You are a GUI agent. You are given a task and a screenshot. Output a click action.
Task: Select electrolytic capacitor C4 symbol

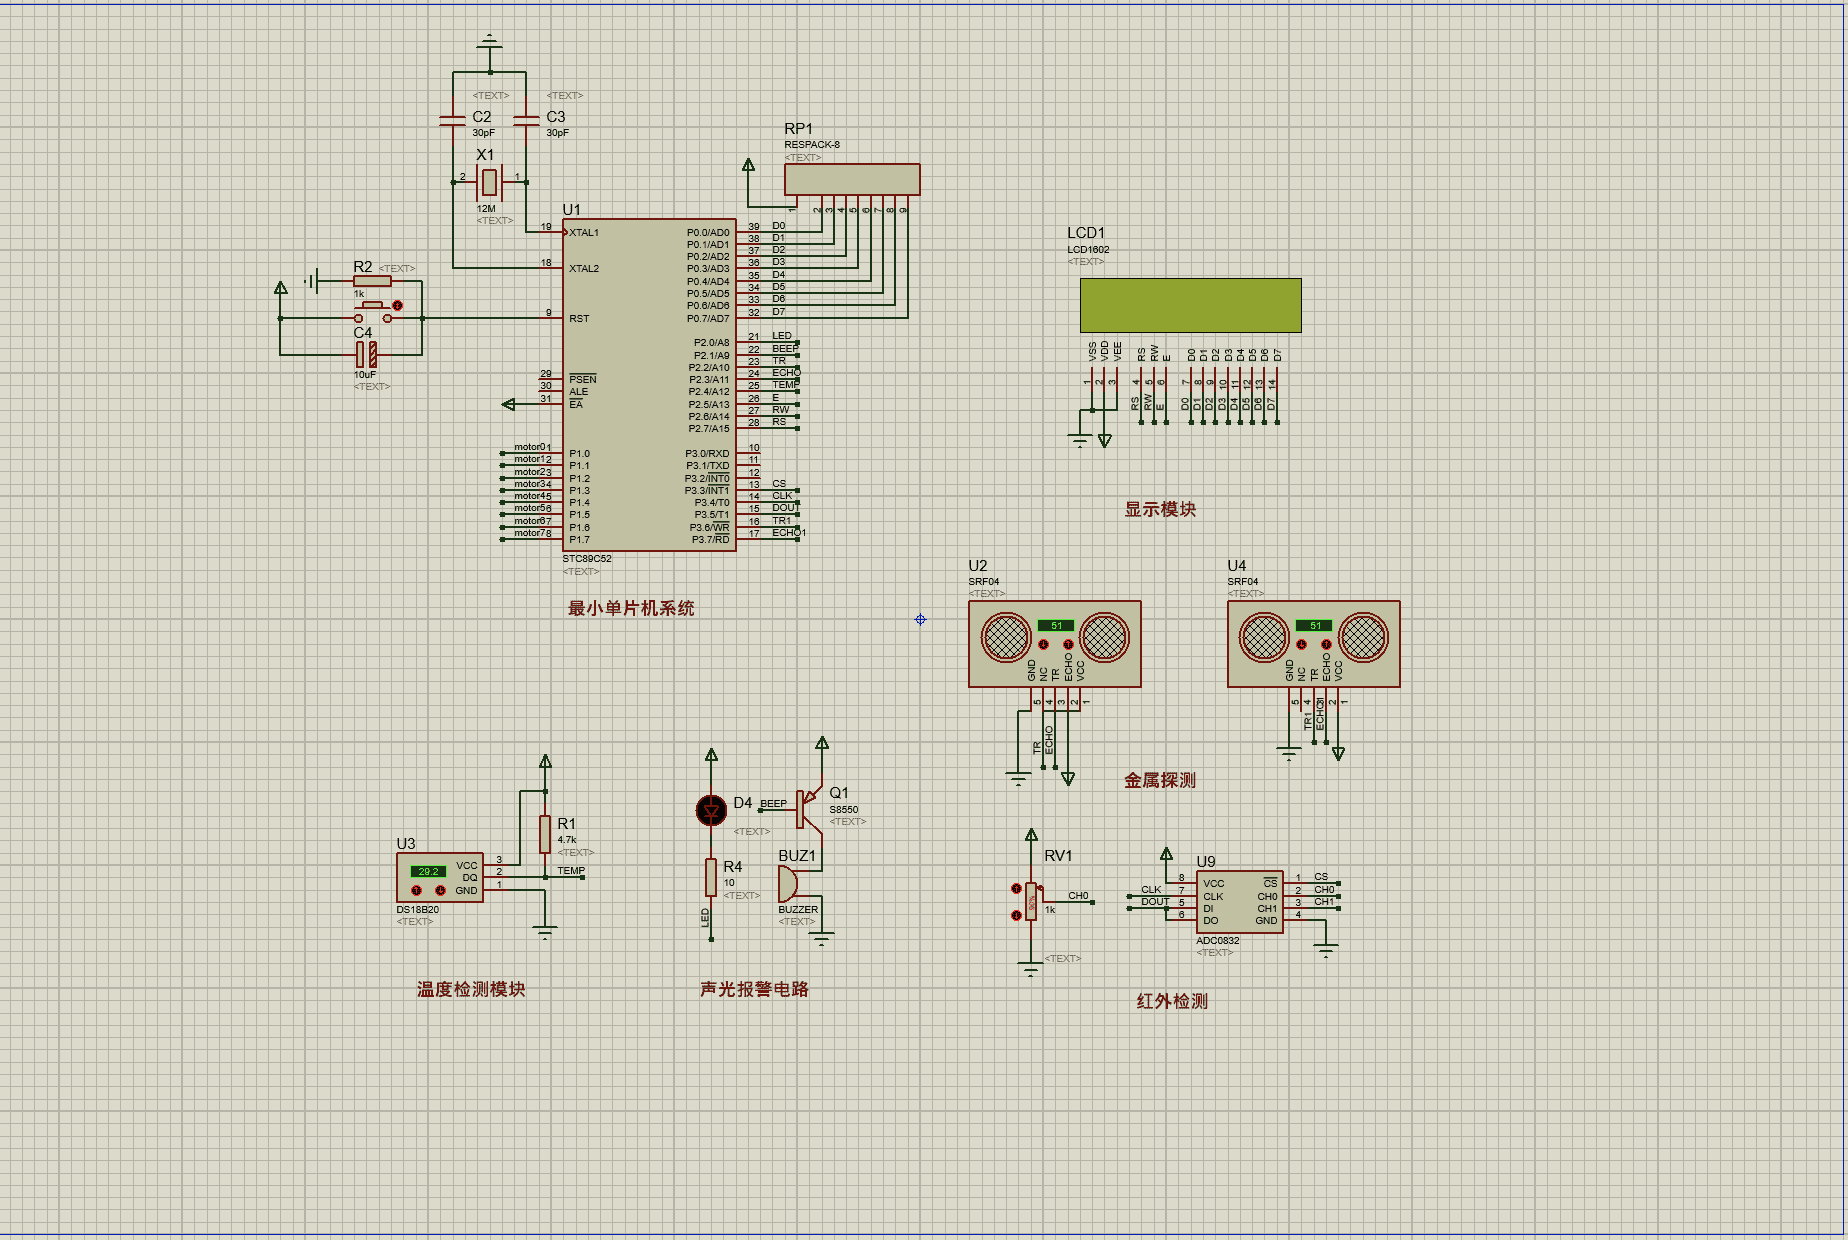point(366,354)
